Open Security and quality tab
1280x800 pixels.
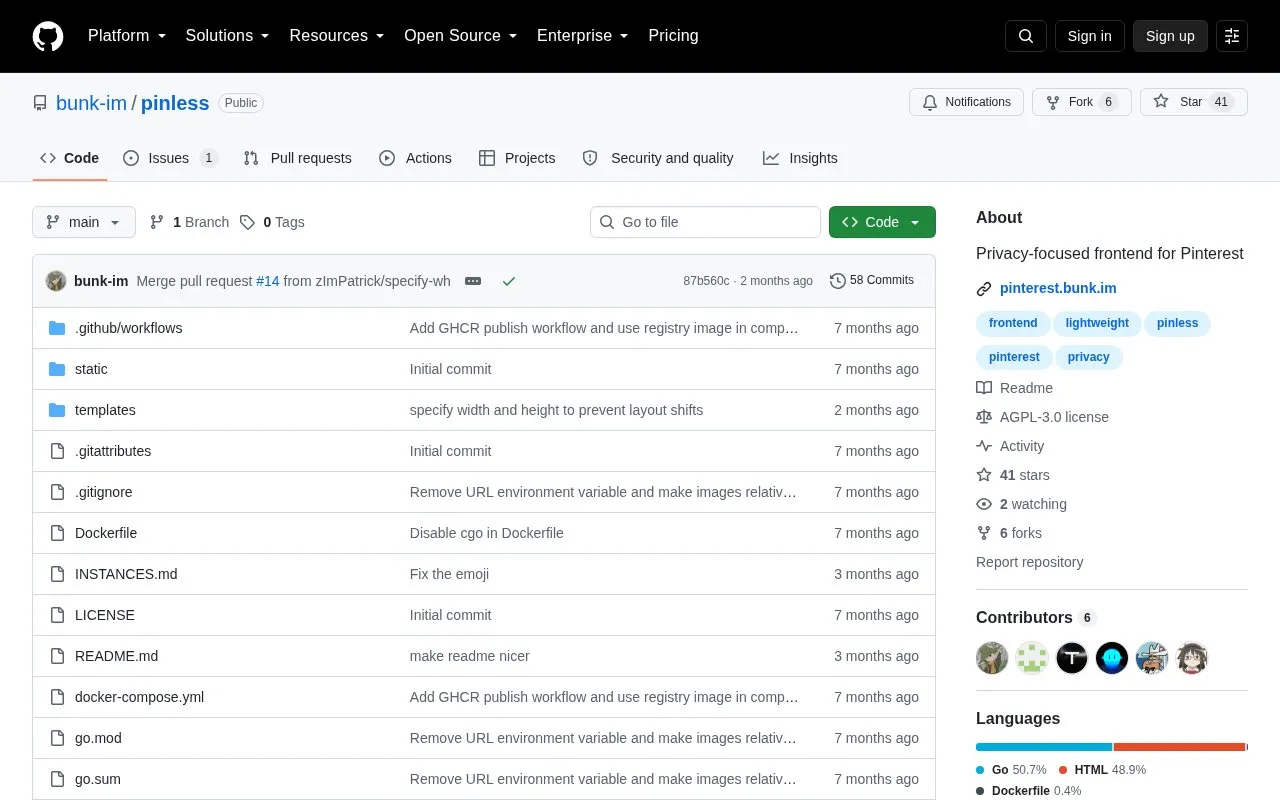[x=658, y=158]
